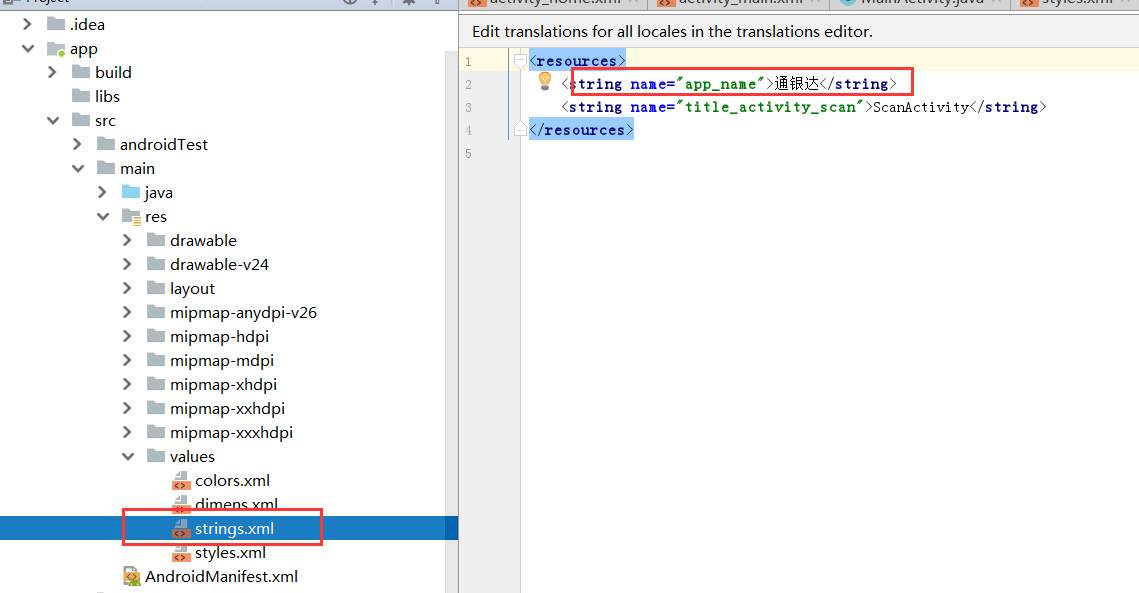1139x593 pixels.
Task: Select the libs folder label
Action: (108, 96)
